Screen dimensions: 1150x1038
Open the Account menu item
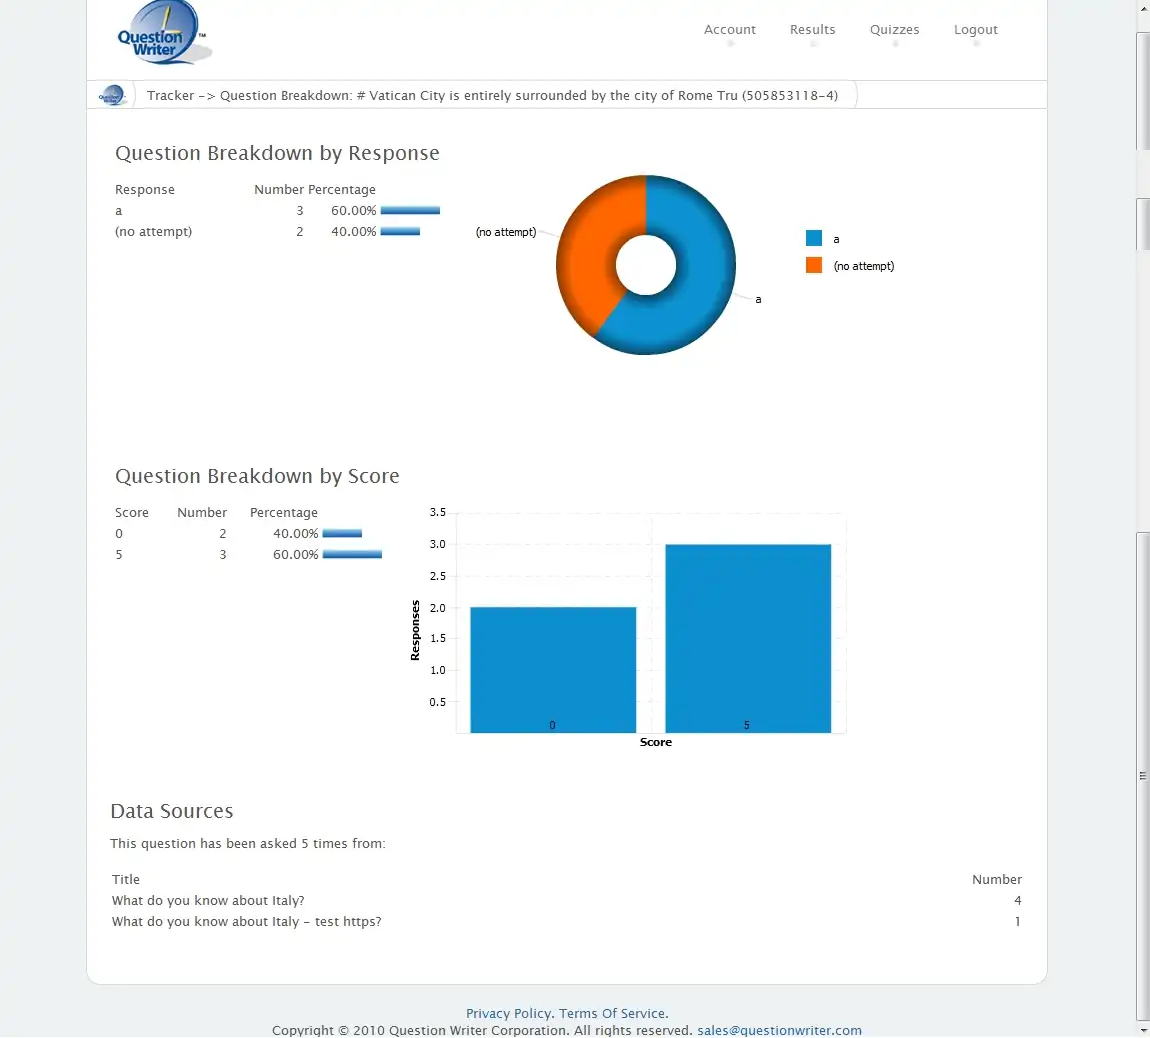[x=729, y=30]
